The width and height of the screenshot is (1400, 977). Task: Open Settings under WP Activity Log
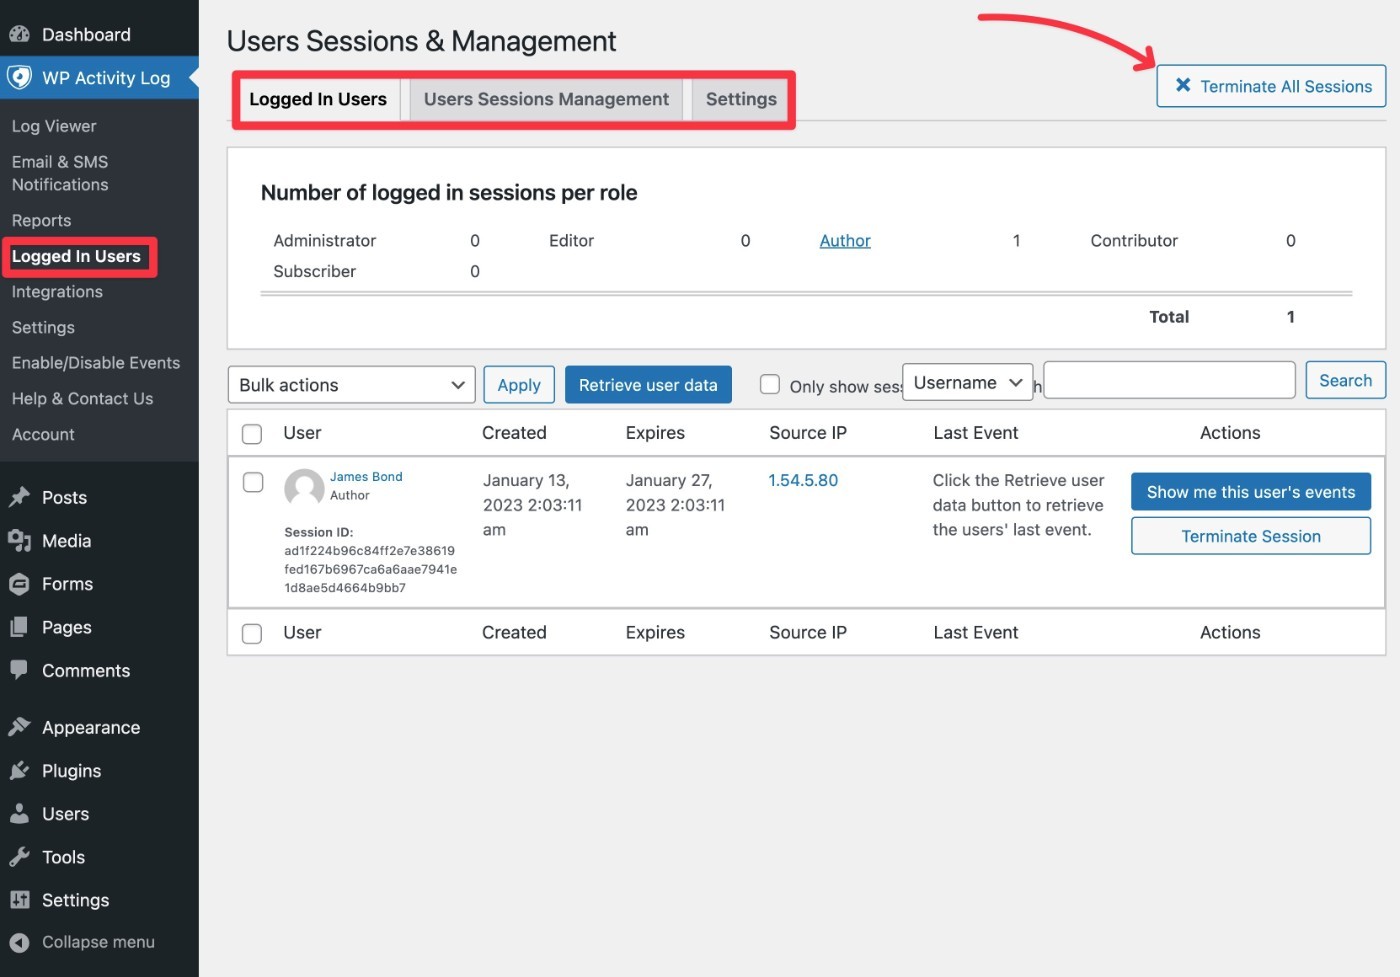(x=43, y=327)
